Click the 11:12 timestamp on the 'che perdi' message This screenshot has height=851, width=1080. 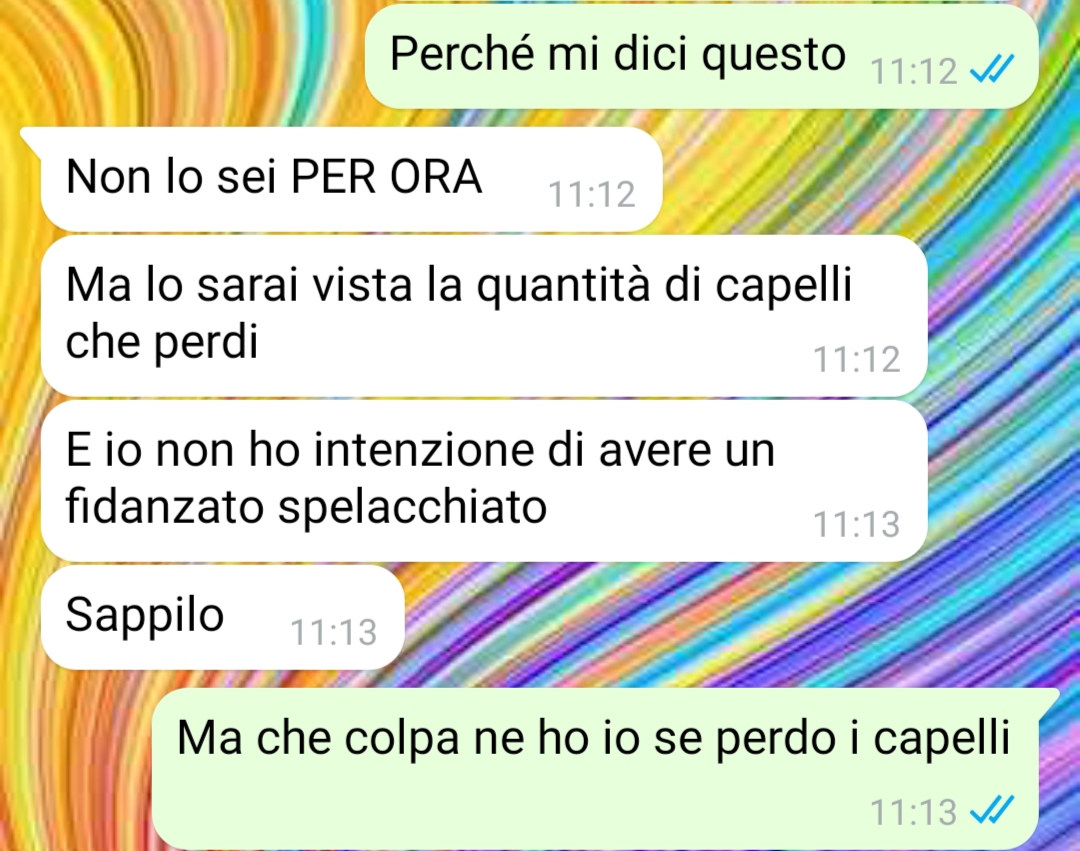tap(857, 359)
